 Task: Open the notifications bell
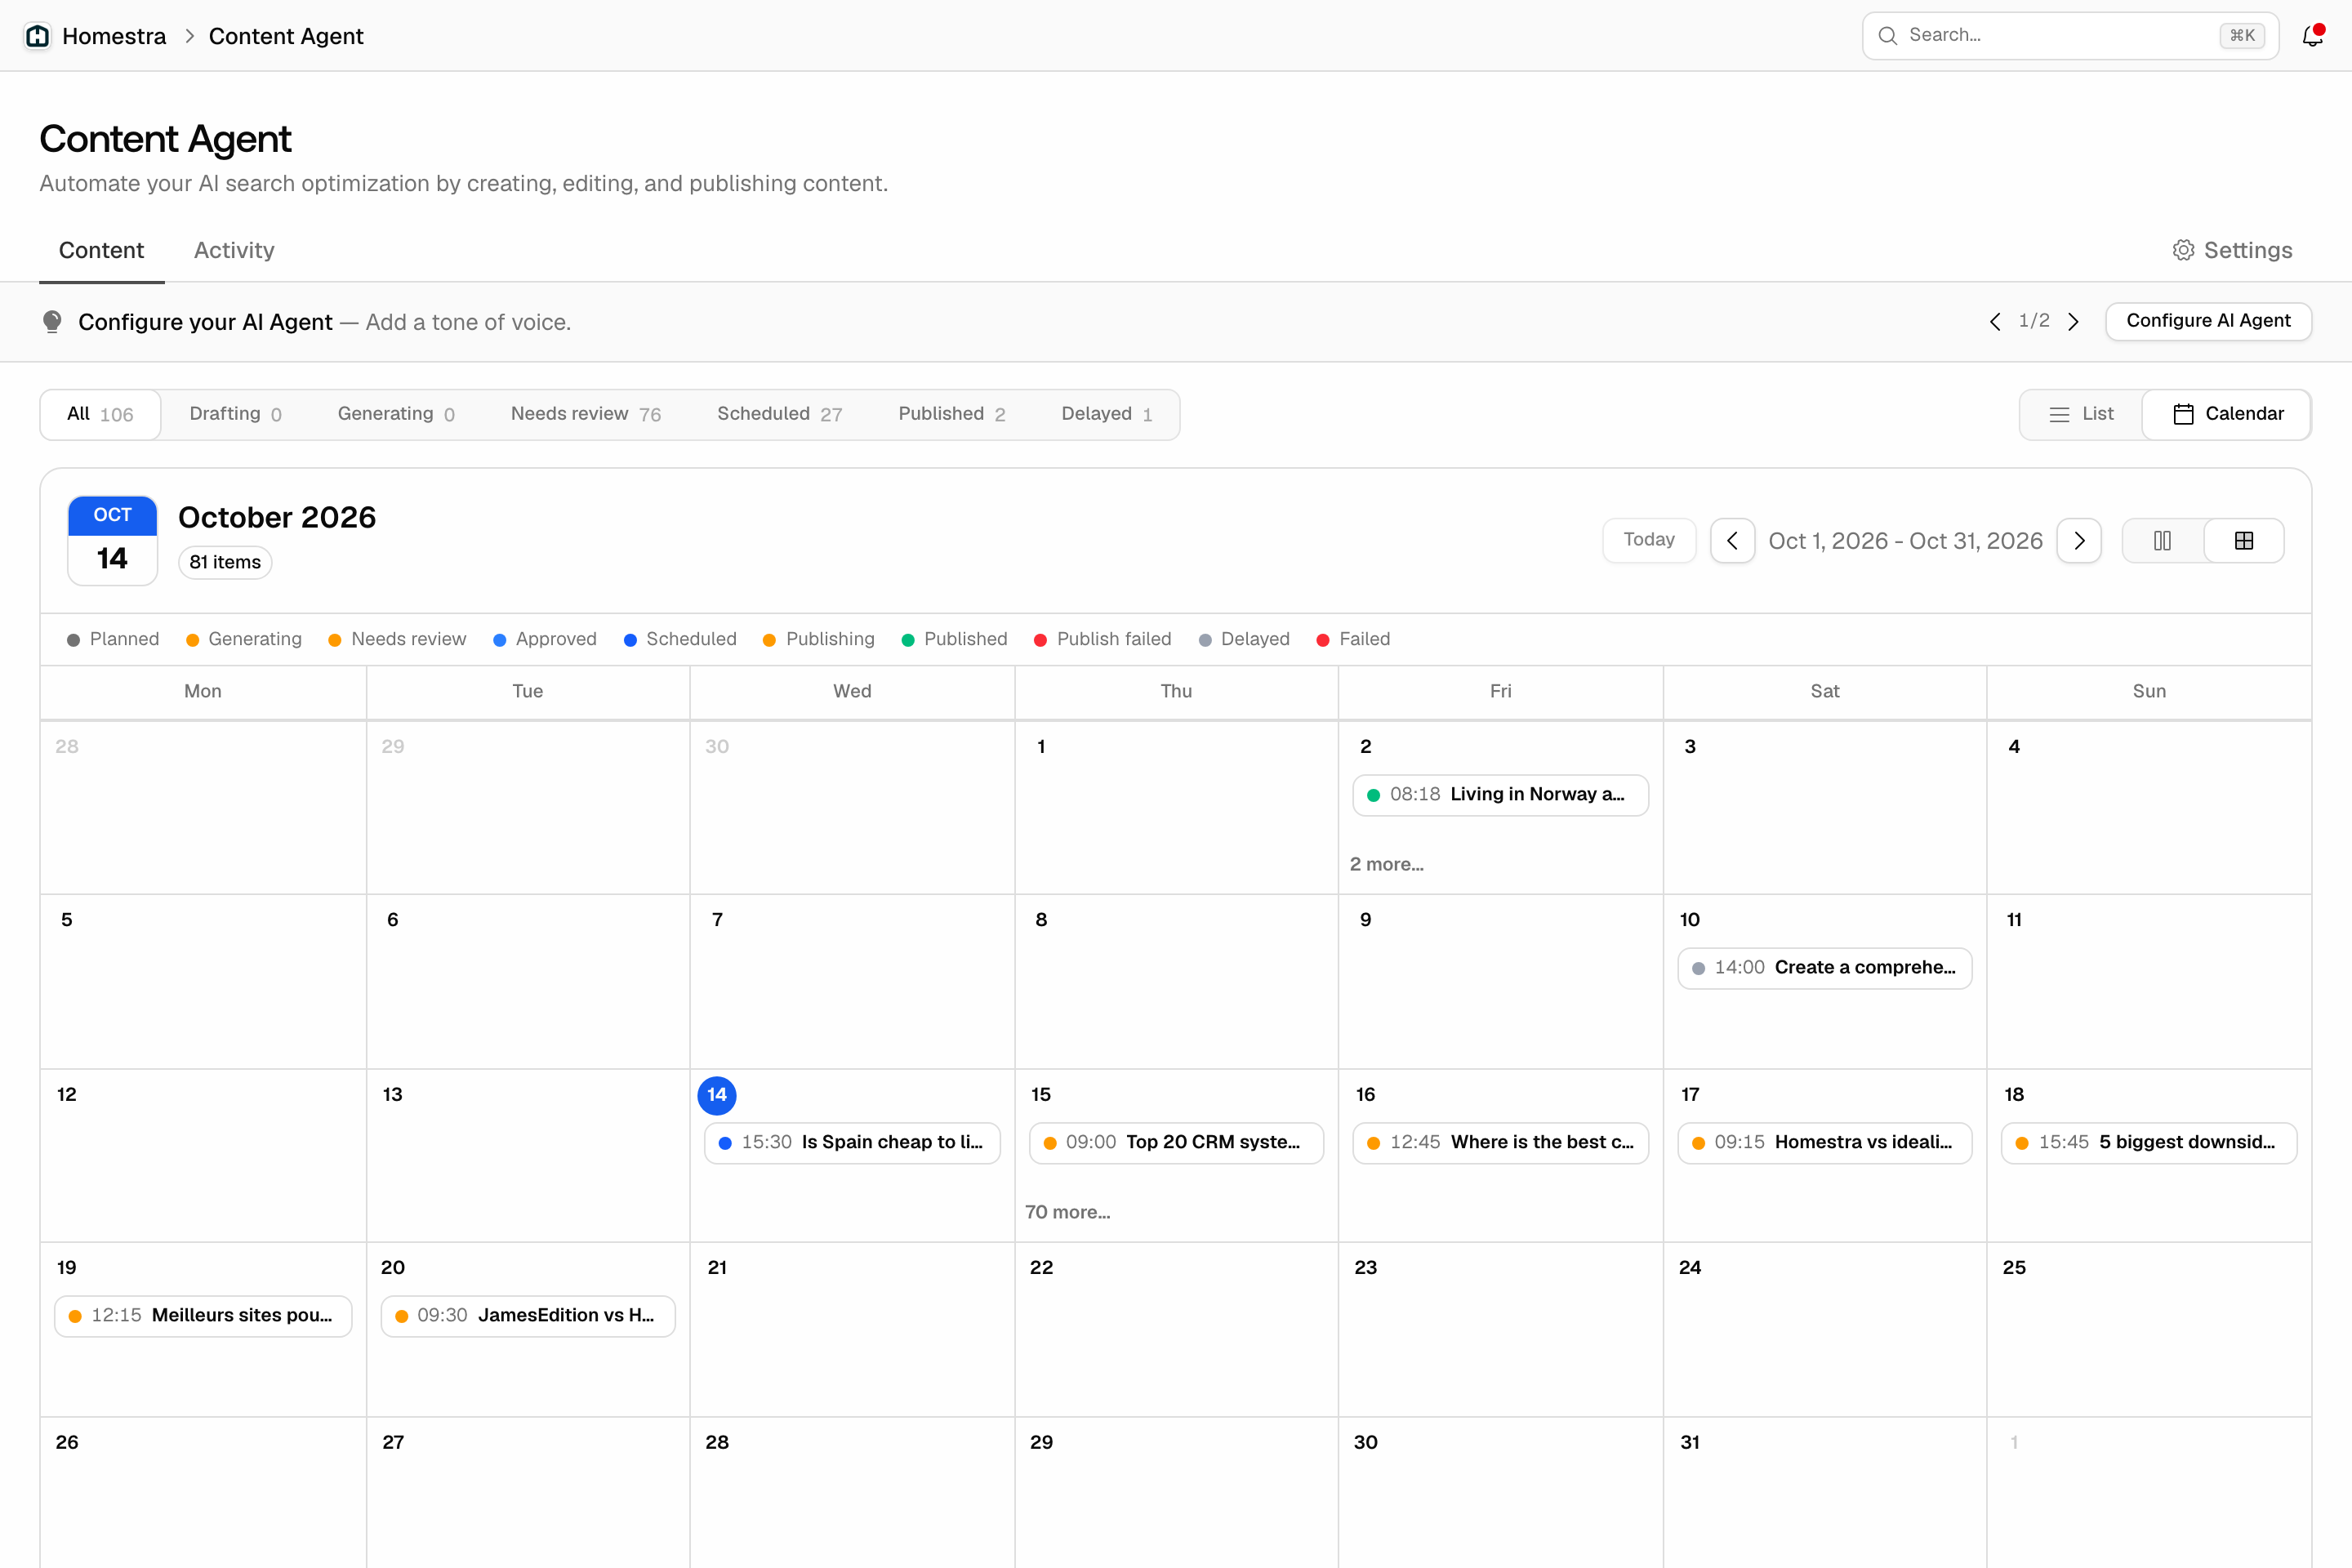2312,36
